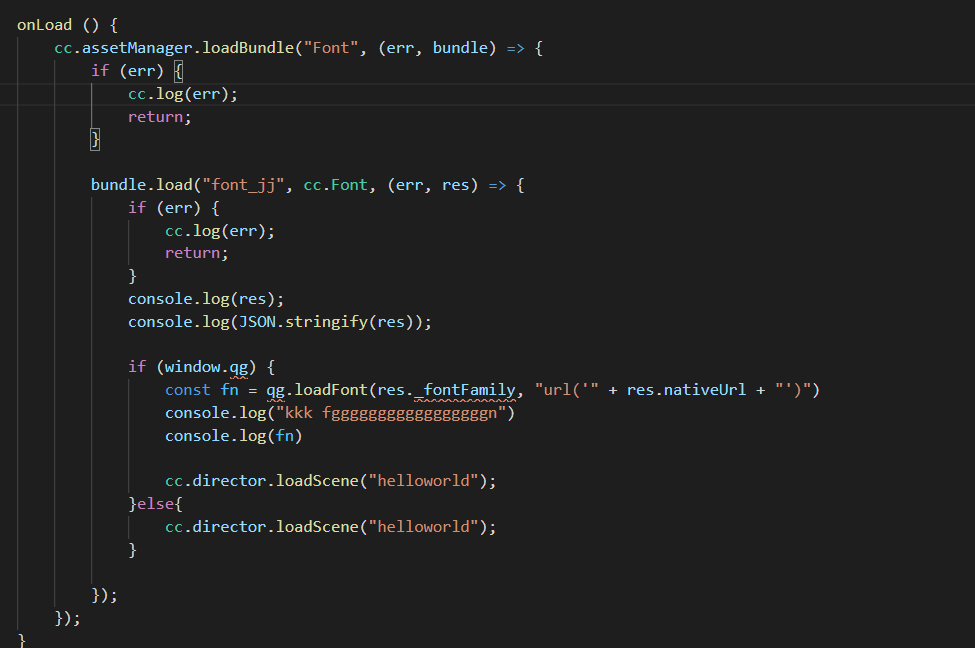Click the "helloworld" string above the else

coord(423,481)
